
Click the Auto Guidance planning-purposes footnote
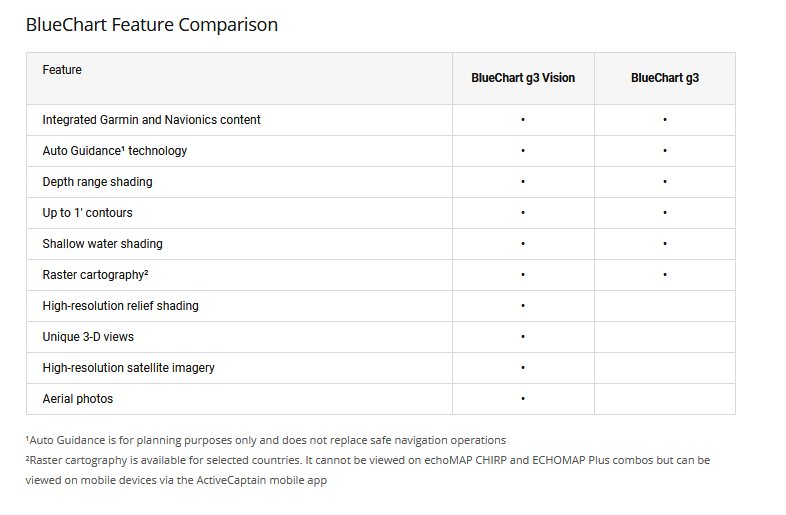pyautogui.click(x=266, y=440)
